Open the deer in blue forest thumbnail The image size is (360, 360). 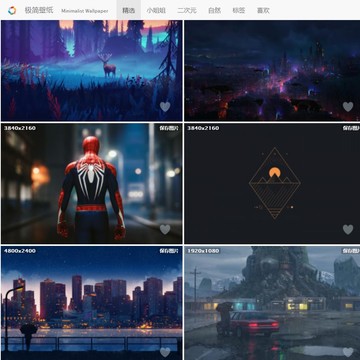[91, 70]
